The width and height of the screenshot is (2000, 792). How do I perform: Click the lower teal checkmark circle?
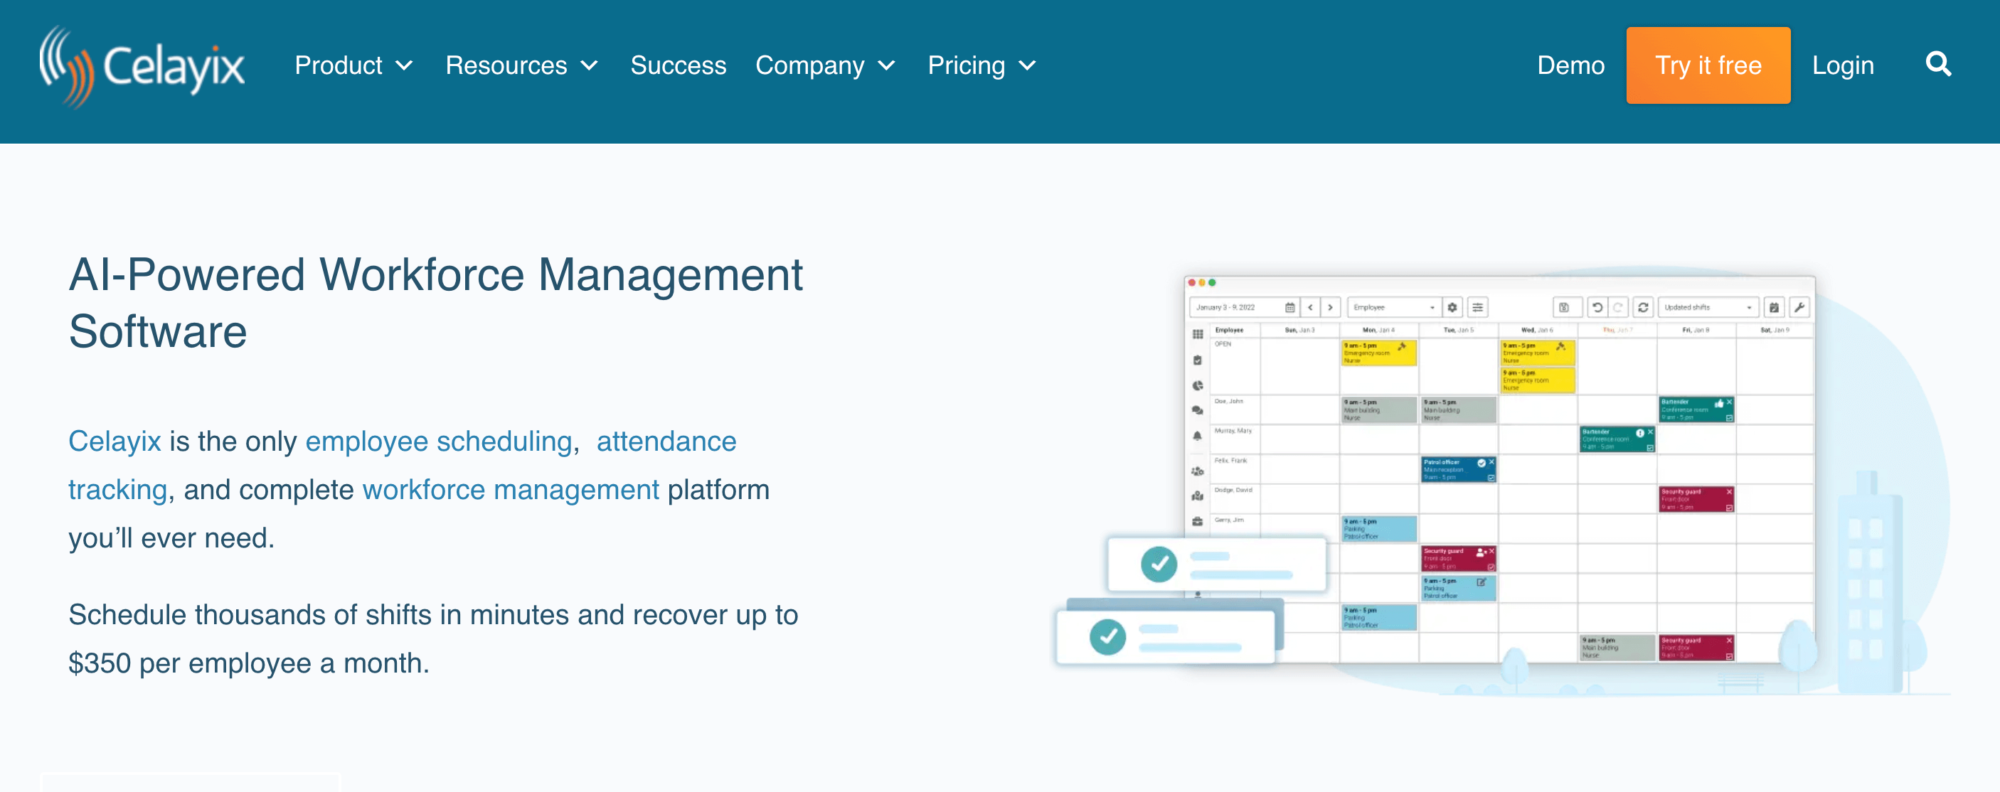(x=1108, y=637)
